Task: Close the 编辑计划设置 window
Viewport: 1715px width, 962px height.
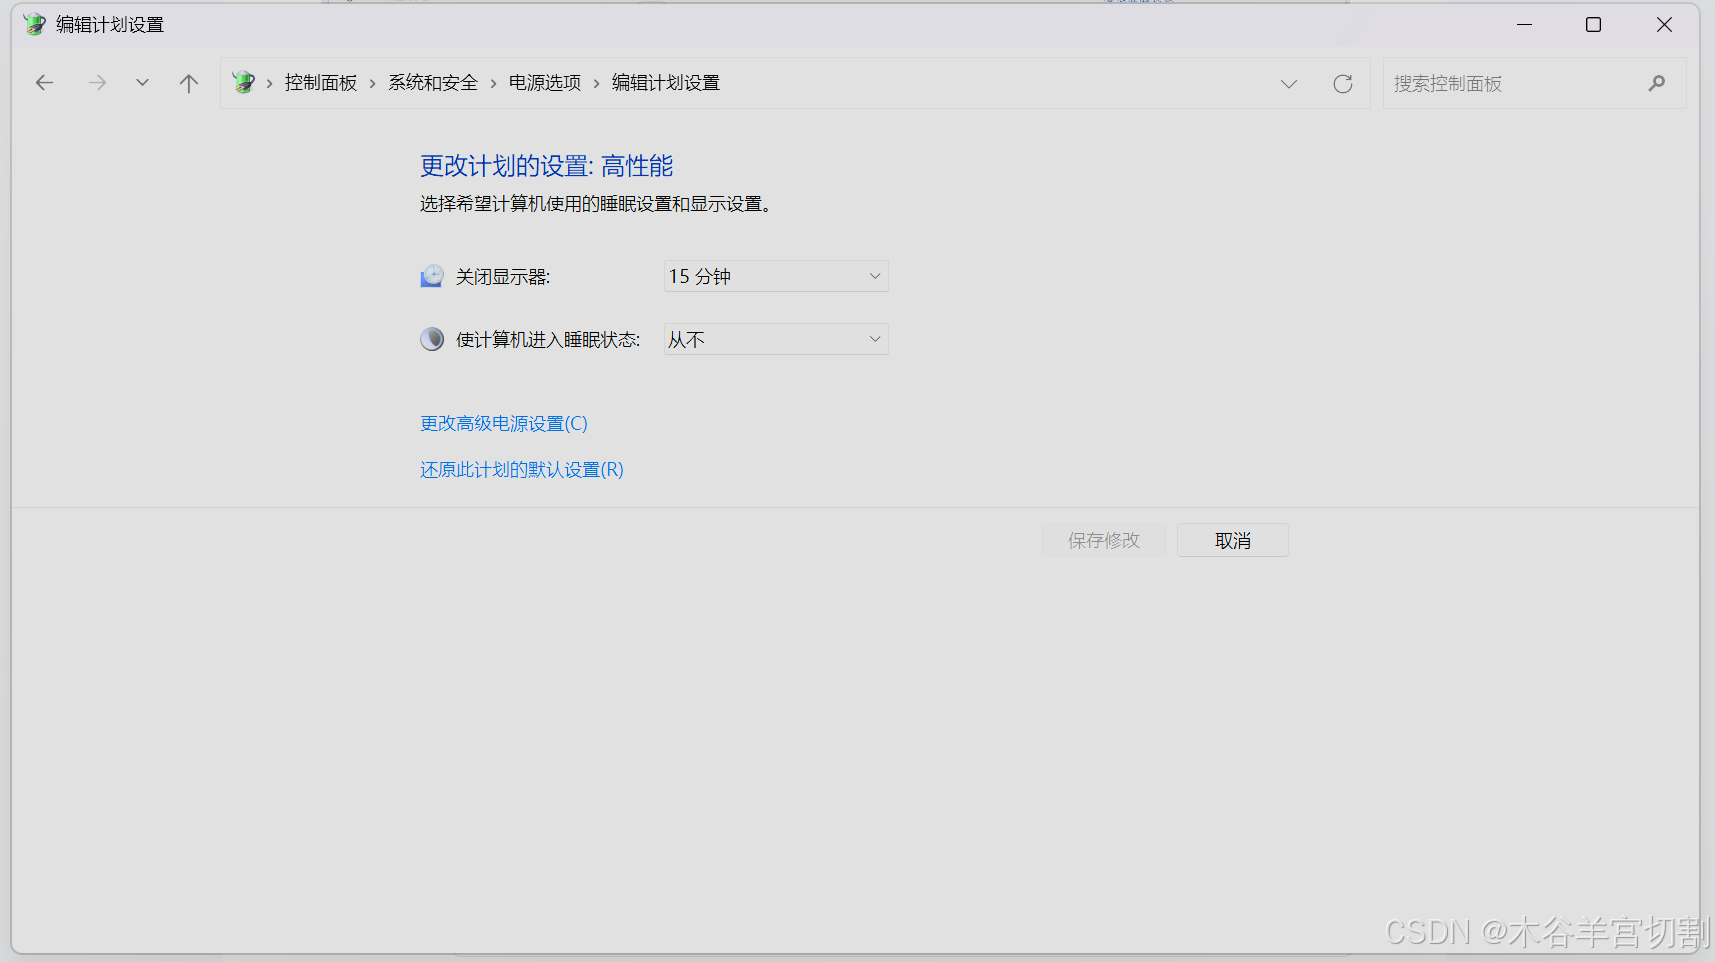Action: tap(1664, 24)
